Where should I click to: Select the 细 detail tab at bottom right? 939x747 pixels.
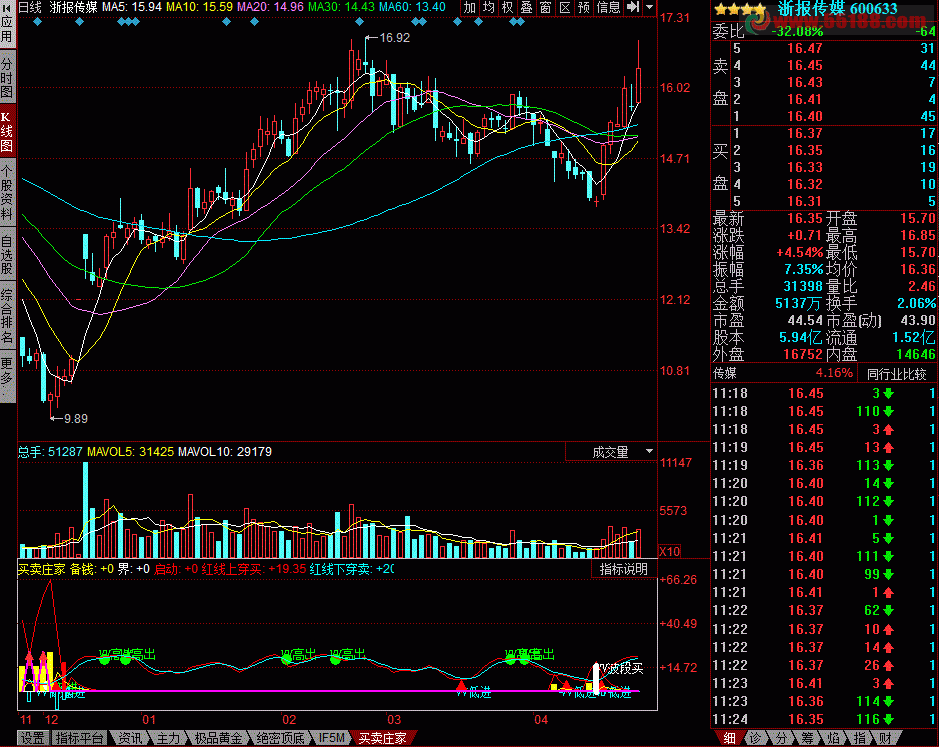point(729,739)
